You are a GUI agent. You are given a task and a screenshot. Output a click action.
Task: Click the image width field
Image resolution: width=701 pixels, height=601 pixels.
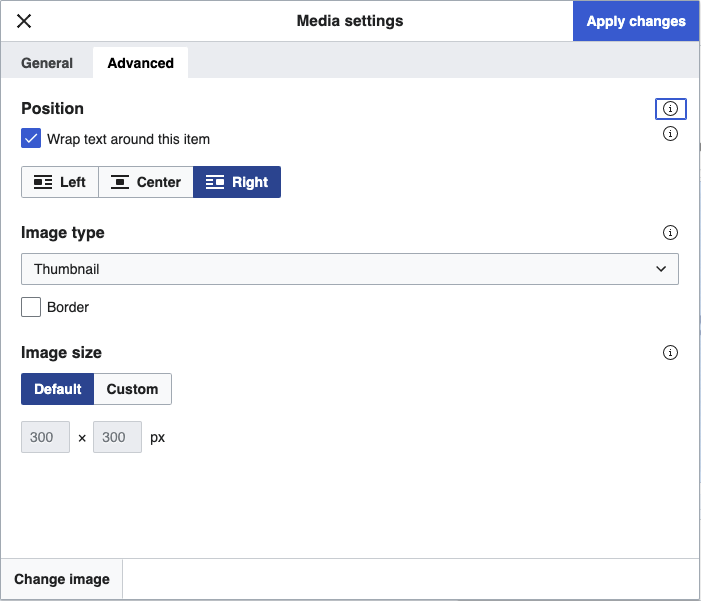pyautogui.click(x=45, y=437)
